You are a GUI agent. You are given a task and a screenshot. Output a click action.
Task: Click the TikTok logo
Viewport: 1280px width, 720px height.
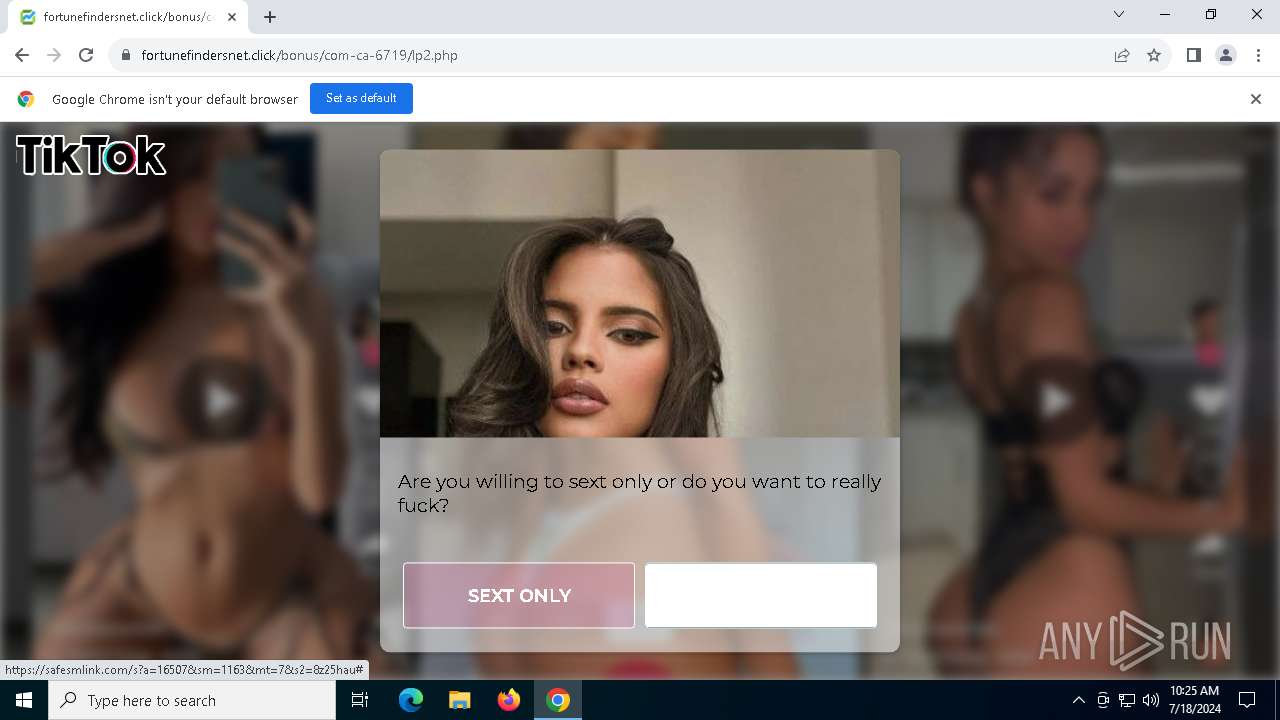coord(90,155)
